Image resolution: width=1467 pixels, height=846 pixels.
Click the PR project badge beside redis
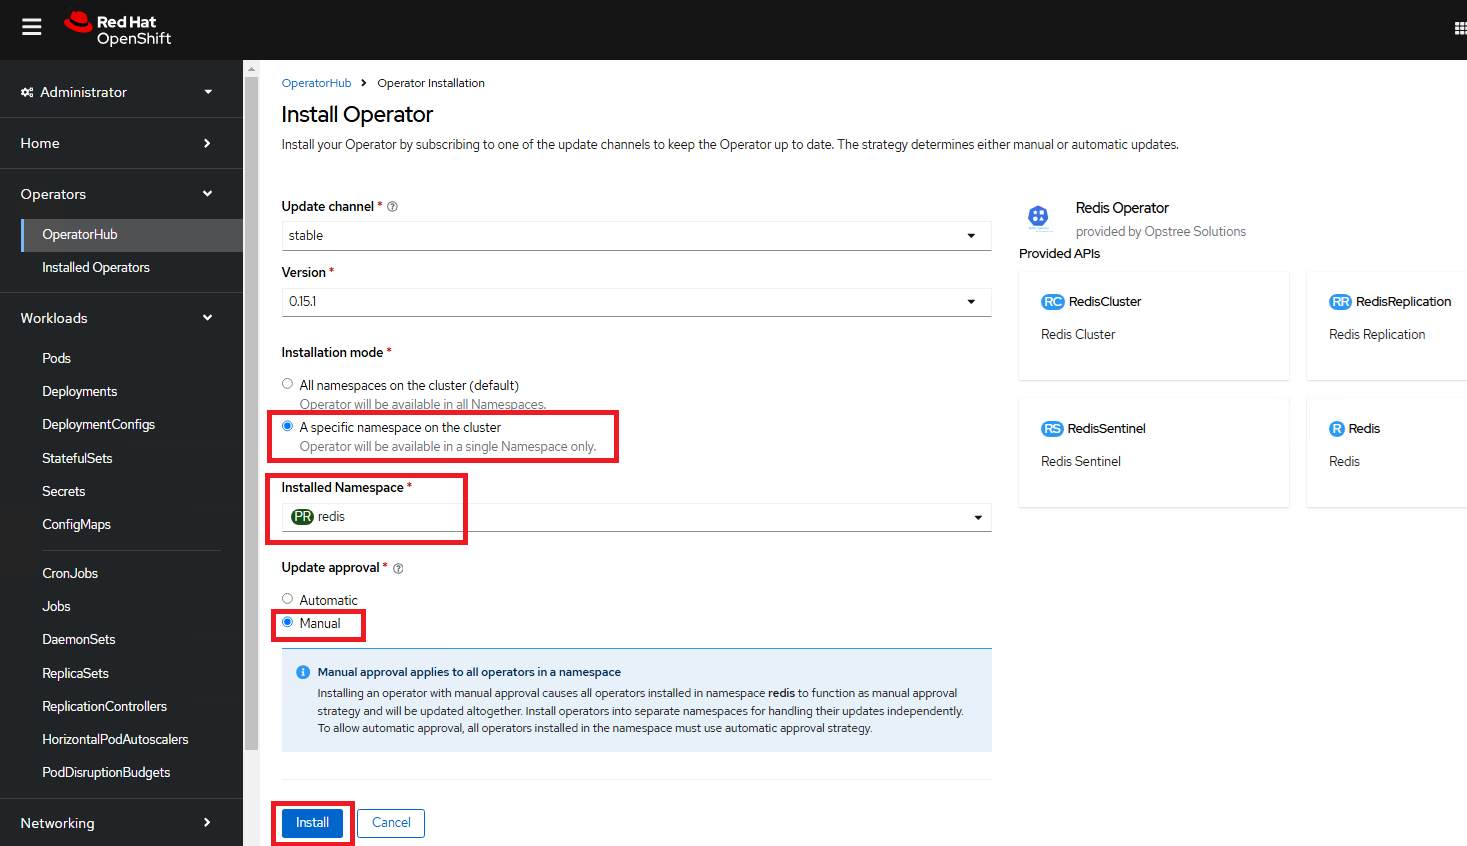302,517
